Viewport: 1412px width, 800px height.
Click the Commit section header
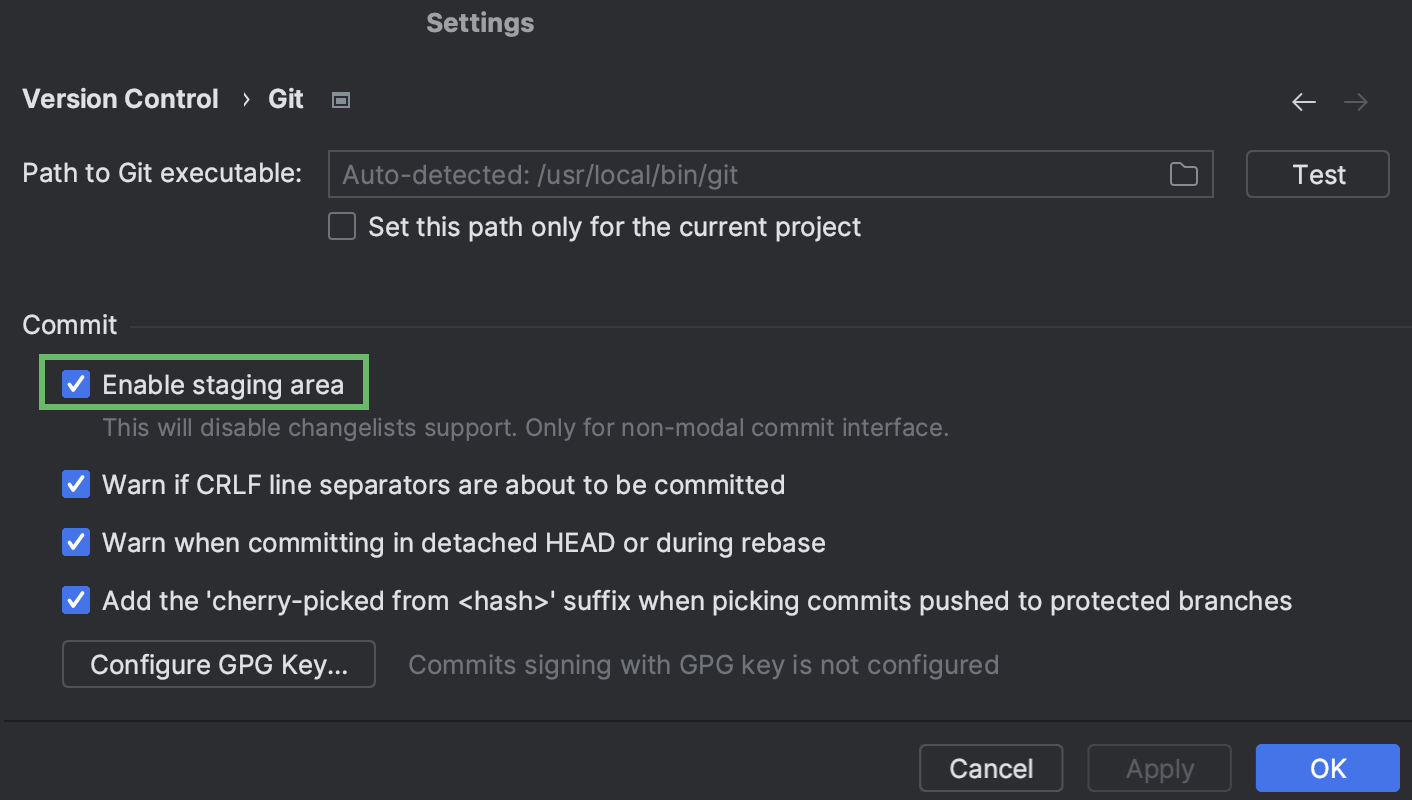pos(69,324)
